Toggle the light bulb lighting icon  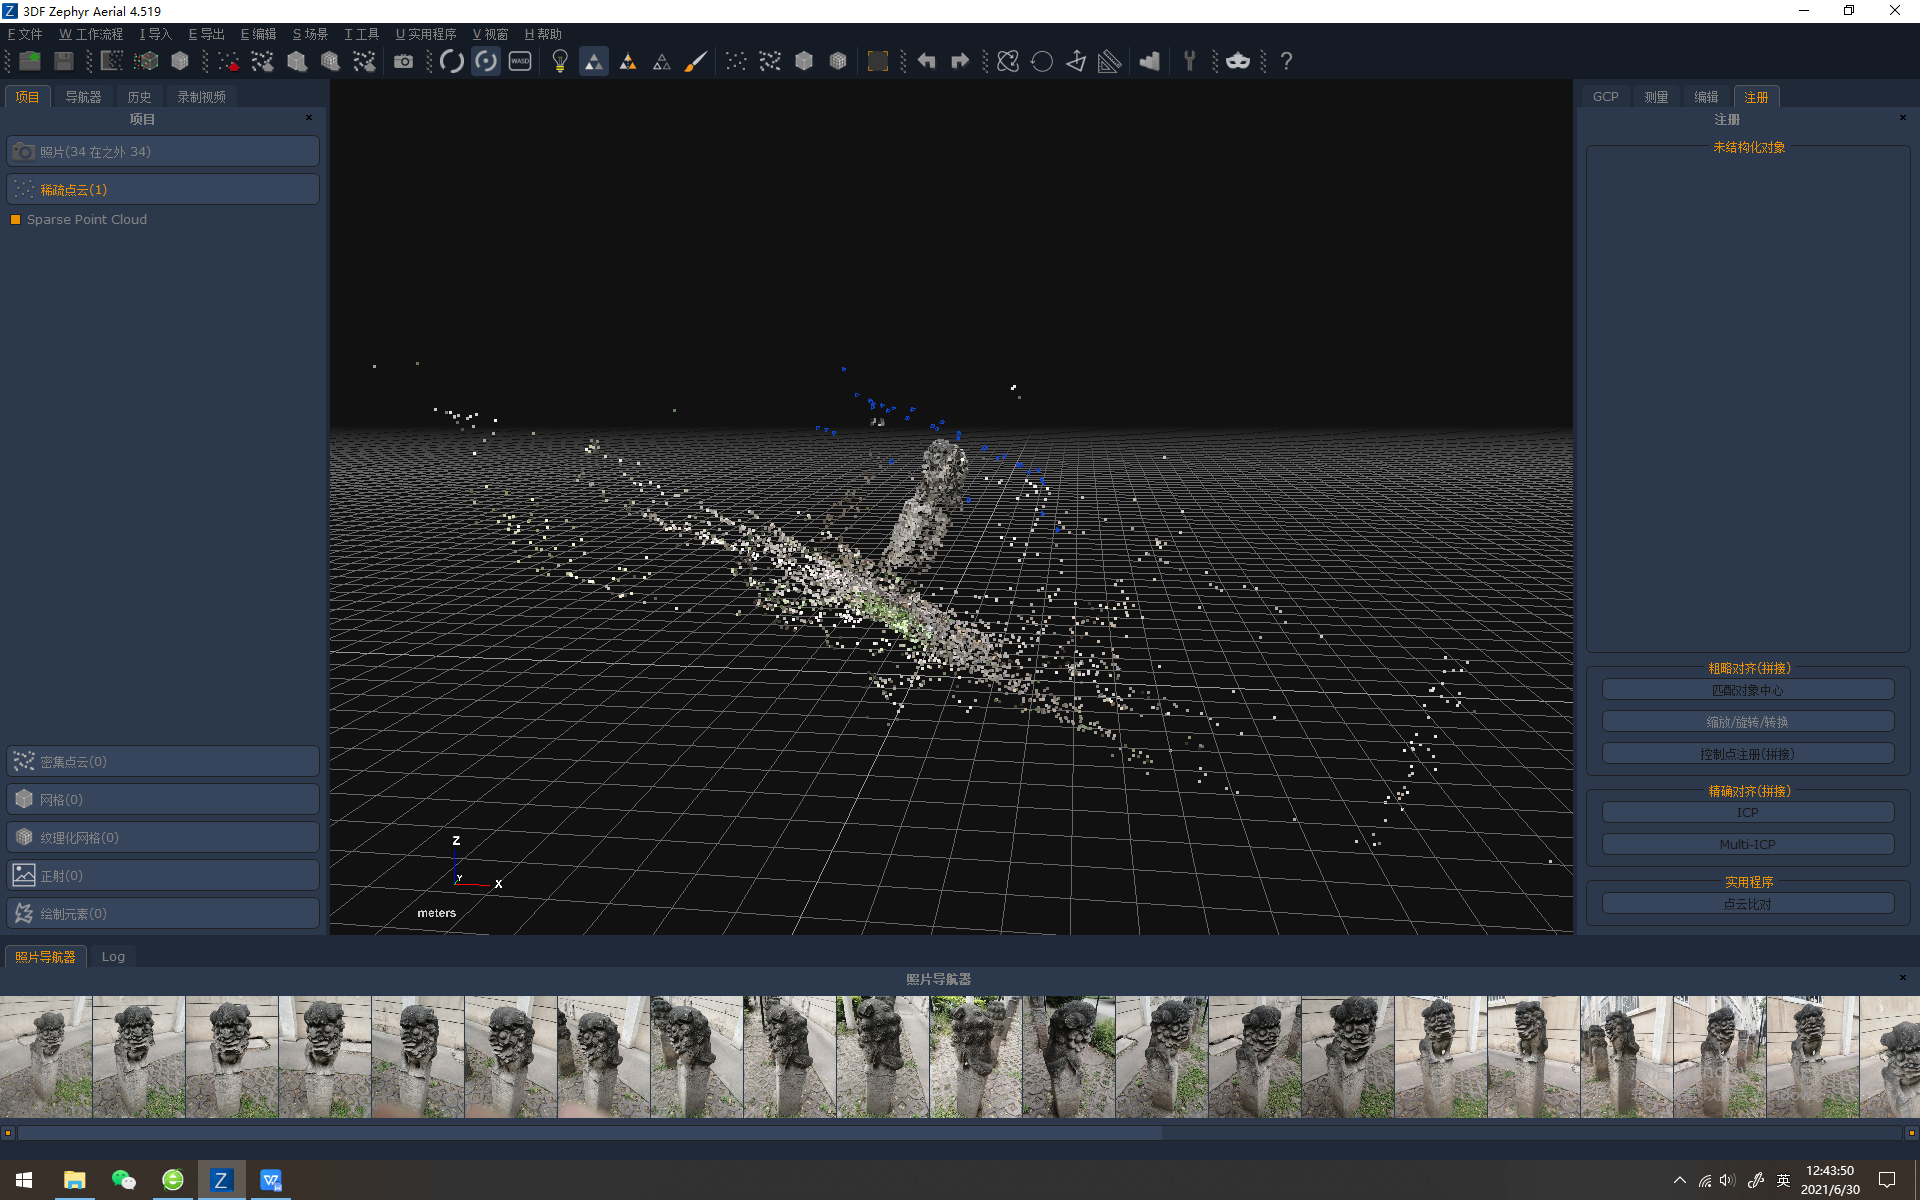point(560,62)
